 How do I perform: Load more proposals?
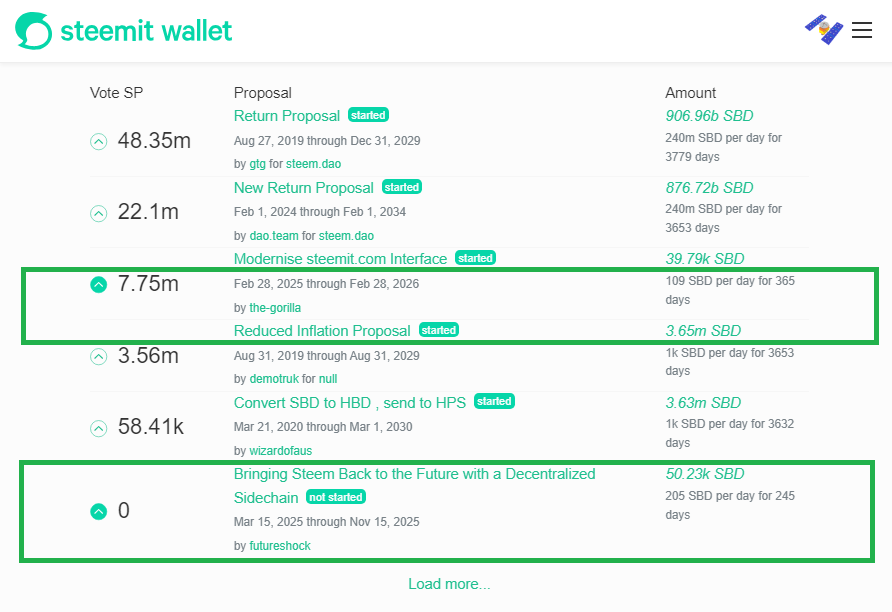tap(449, 584)
